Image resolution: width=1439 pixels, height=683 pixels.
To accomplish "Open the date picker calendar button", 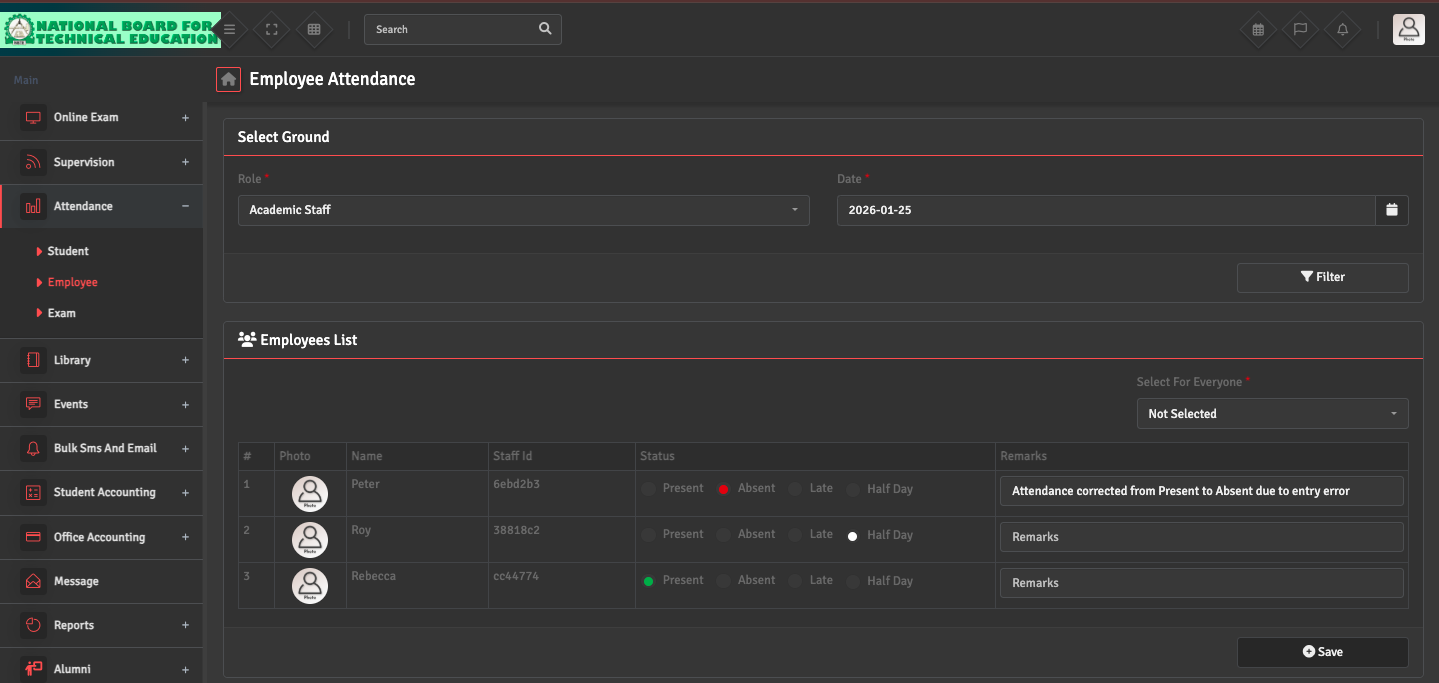I will point(1391,210).
